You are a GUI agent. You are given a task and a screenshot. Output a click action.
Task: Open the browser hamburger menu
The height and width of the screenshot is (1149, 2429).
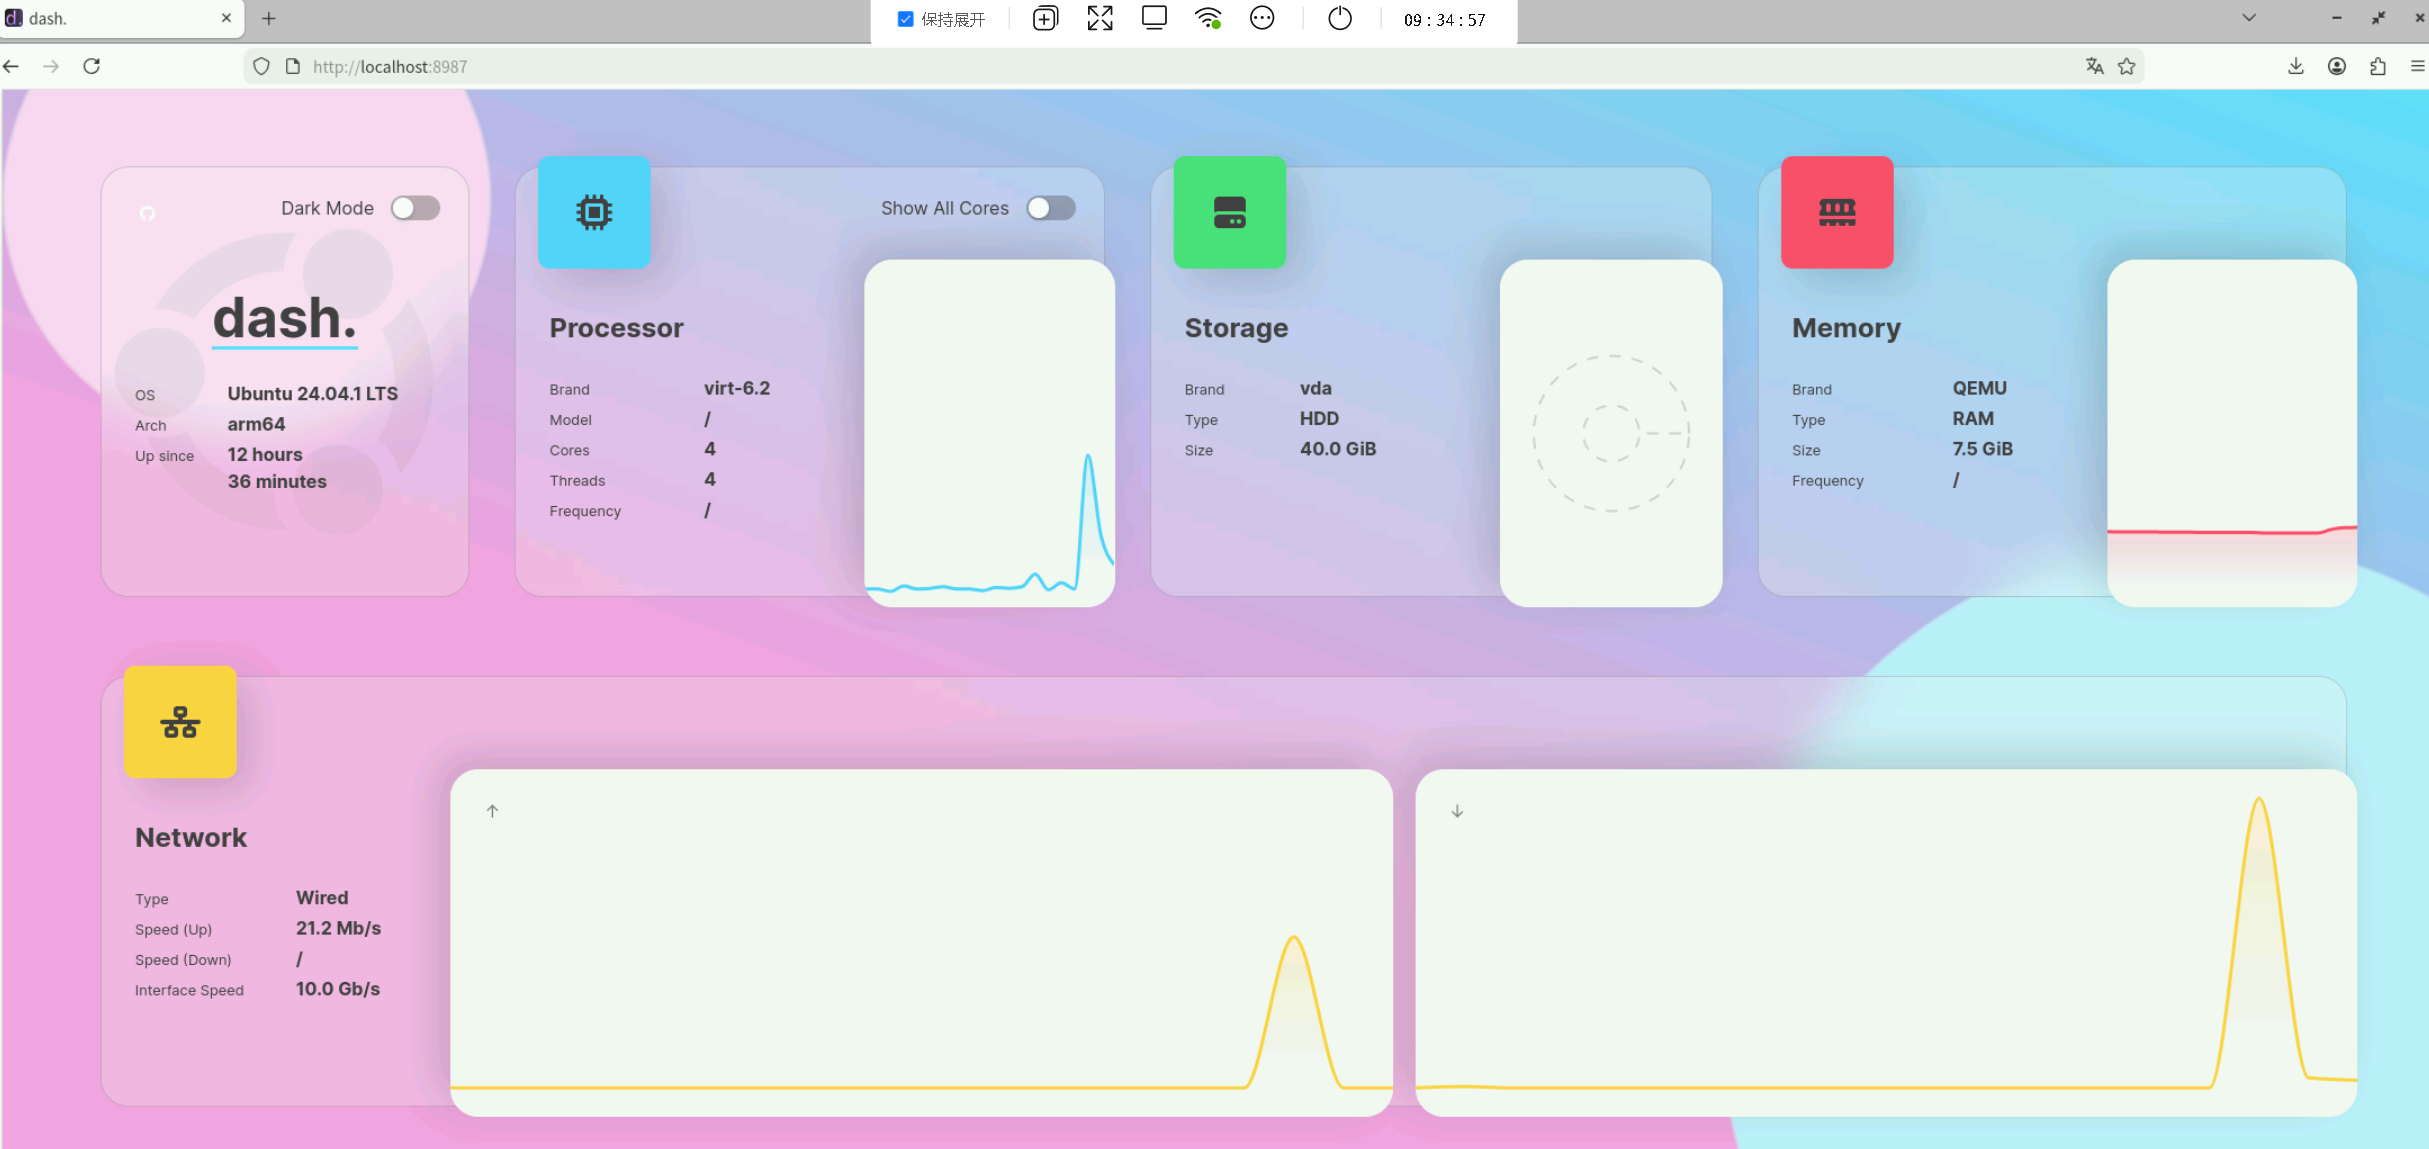(2417, 66)
